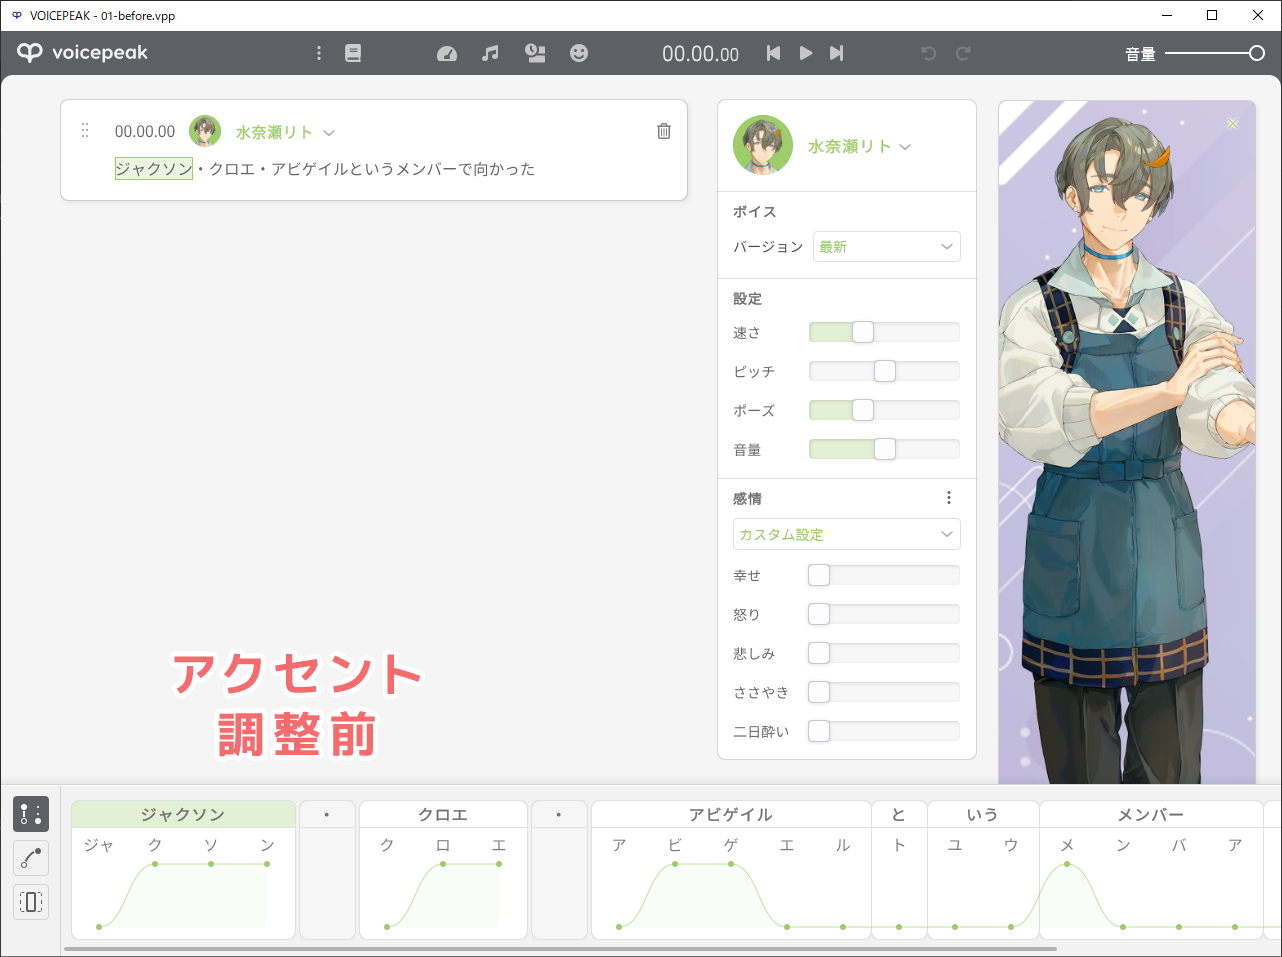This screenshot has width=1282, height=957.
Task: Grab the block drag handle dots
Action: (85, 130)
